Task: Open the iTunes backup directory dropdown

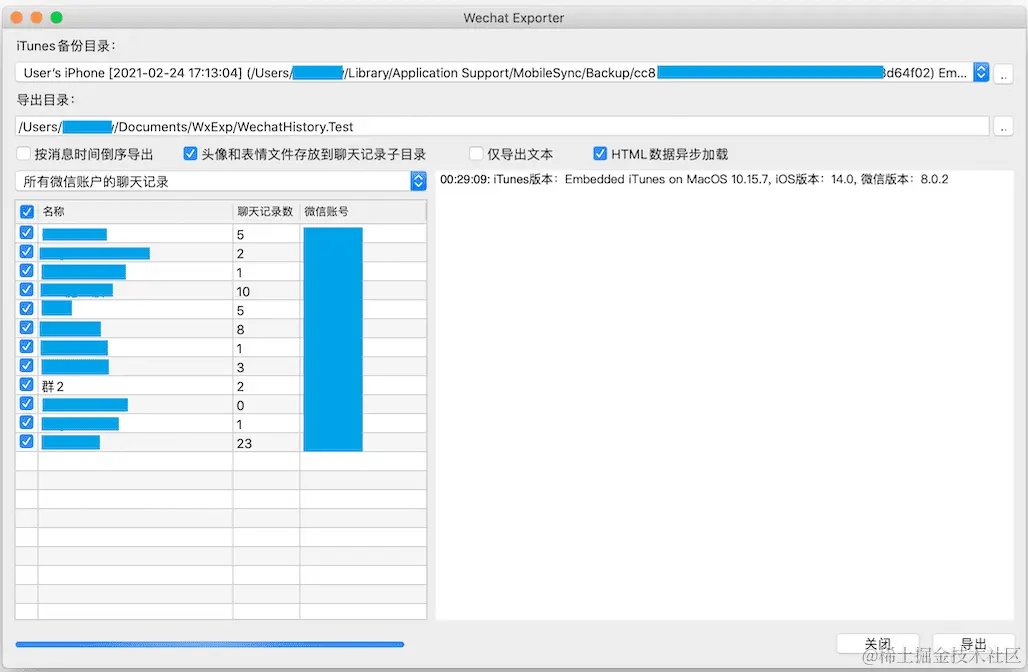Action: point(981,72)
